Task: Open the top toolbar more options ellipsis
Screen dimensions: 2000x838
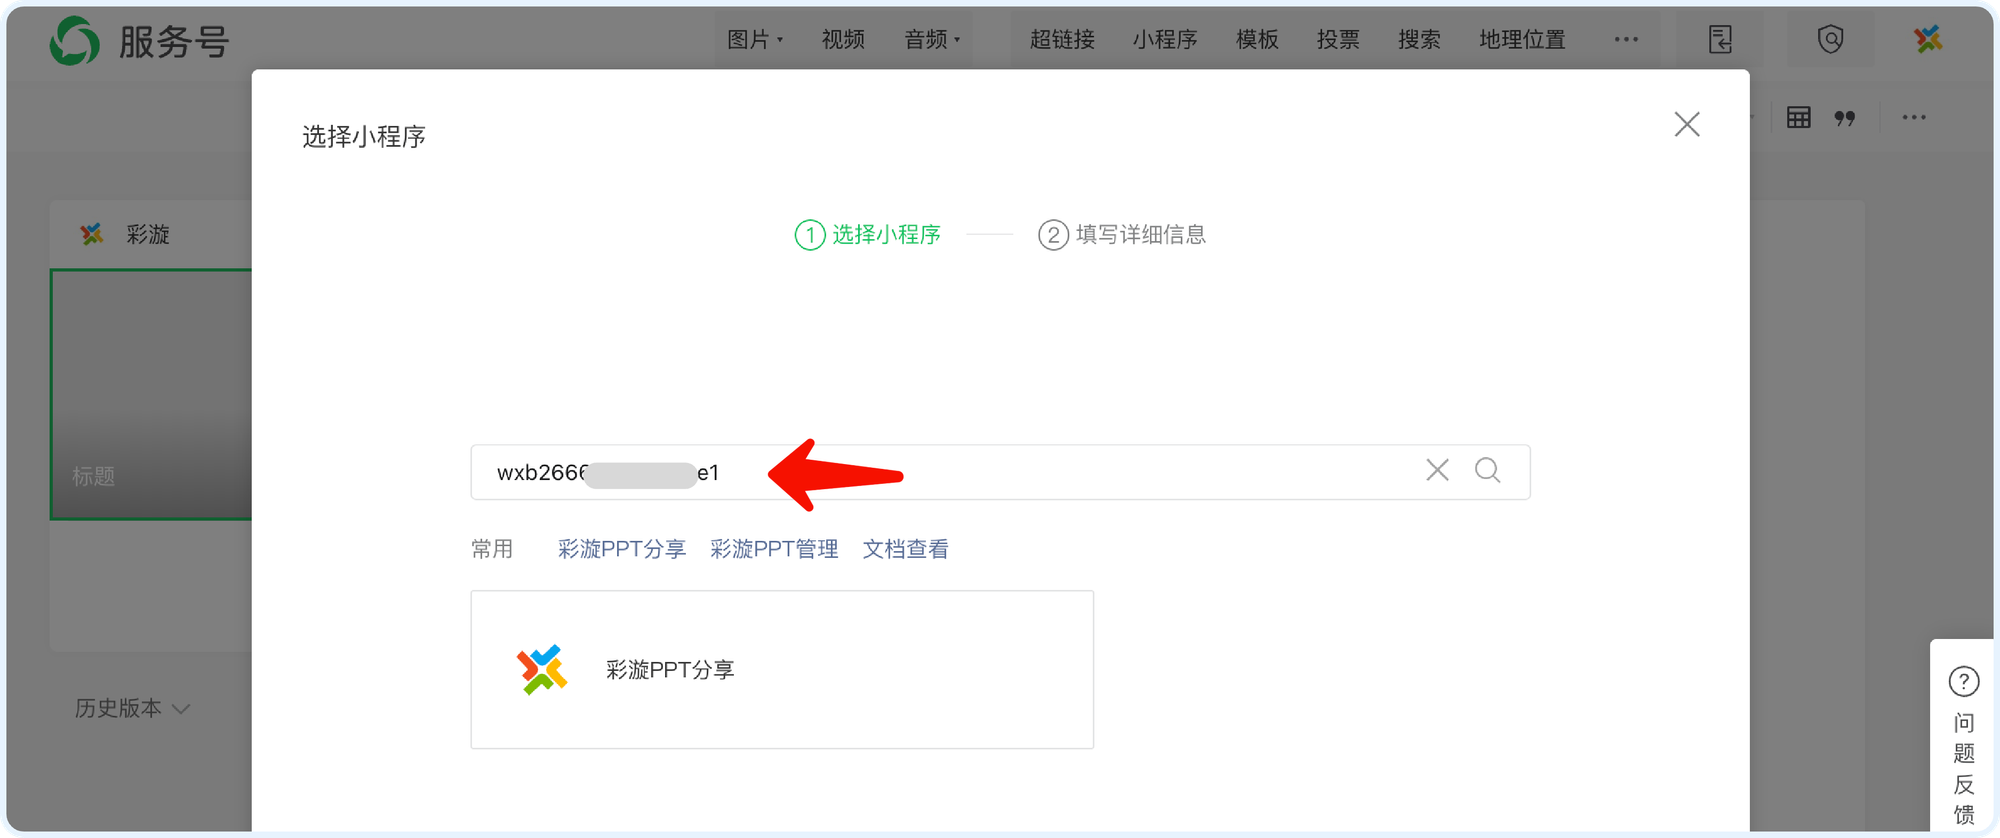Action: click(x=1626, y=40)
